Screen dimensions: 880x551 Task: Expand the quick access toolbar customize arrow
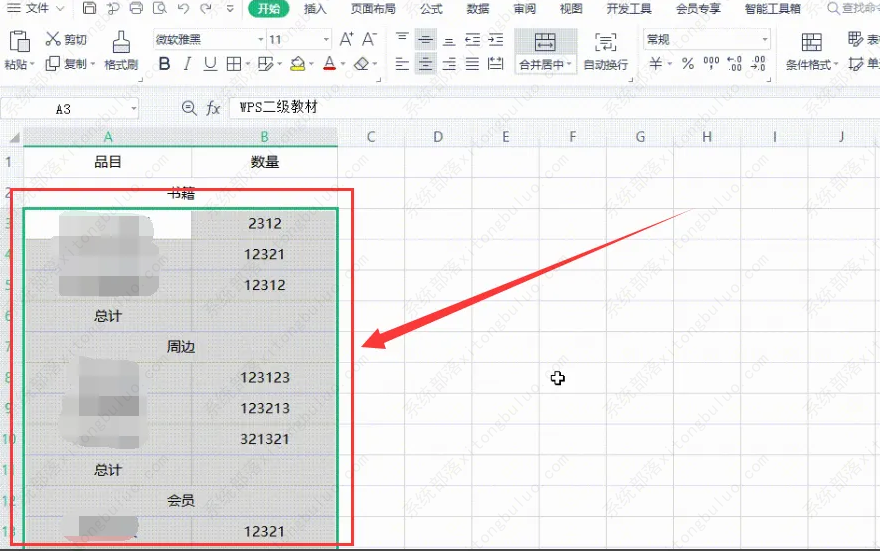click(x=230, y=8)
